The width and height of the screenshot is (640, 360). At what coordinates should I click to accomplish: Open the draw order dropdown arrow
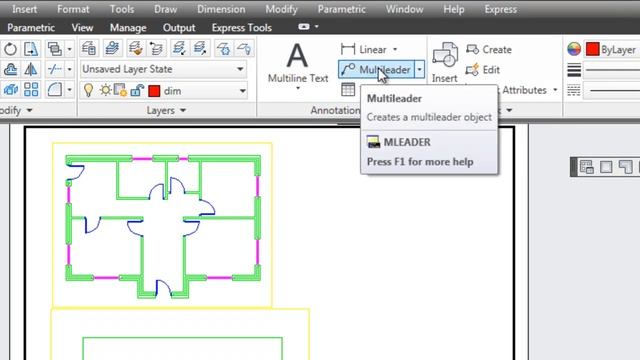(x=69, y=49)
